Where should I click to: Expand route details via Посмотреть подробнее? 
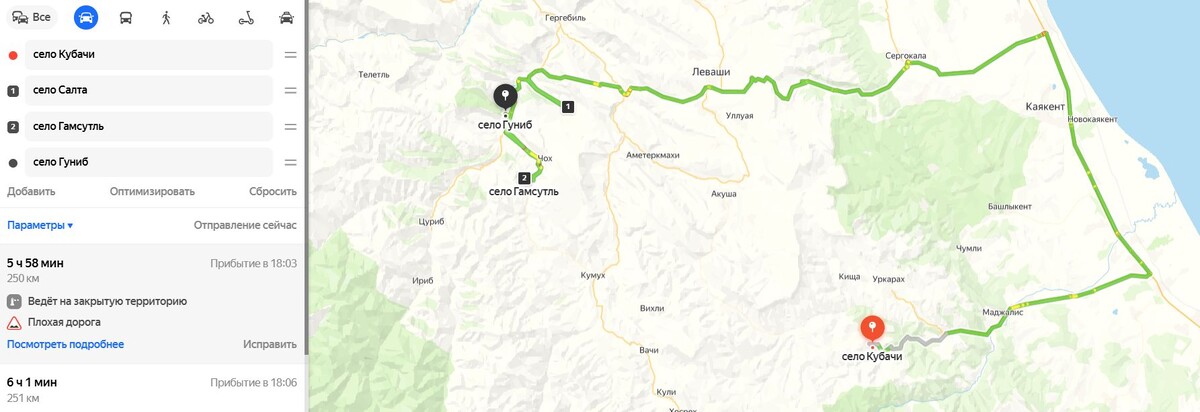[x=65, y=344]
